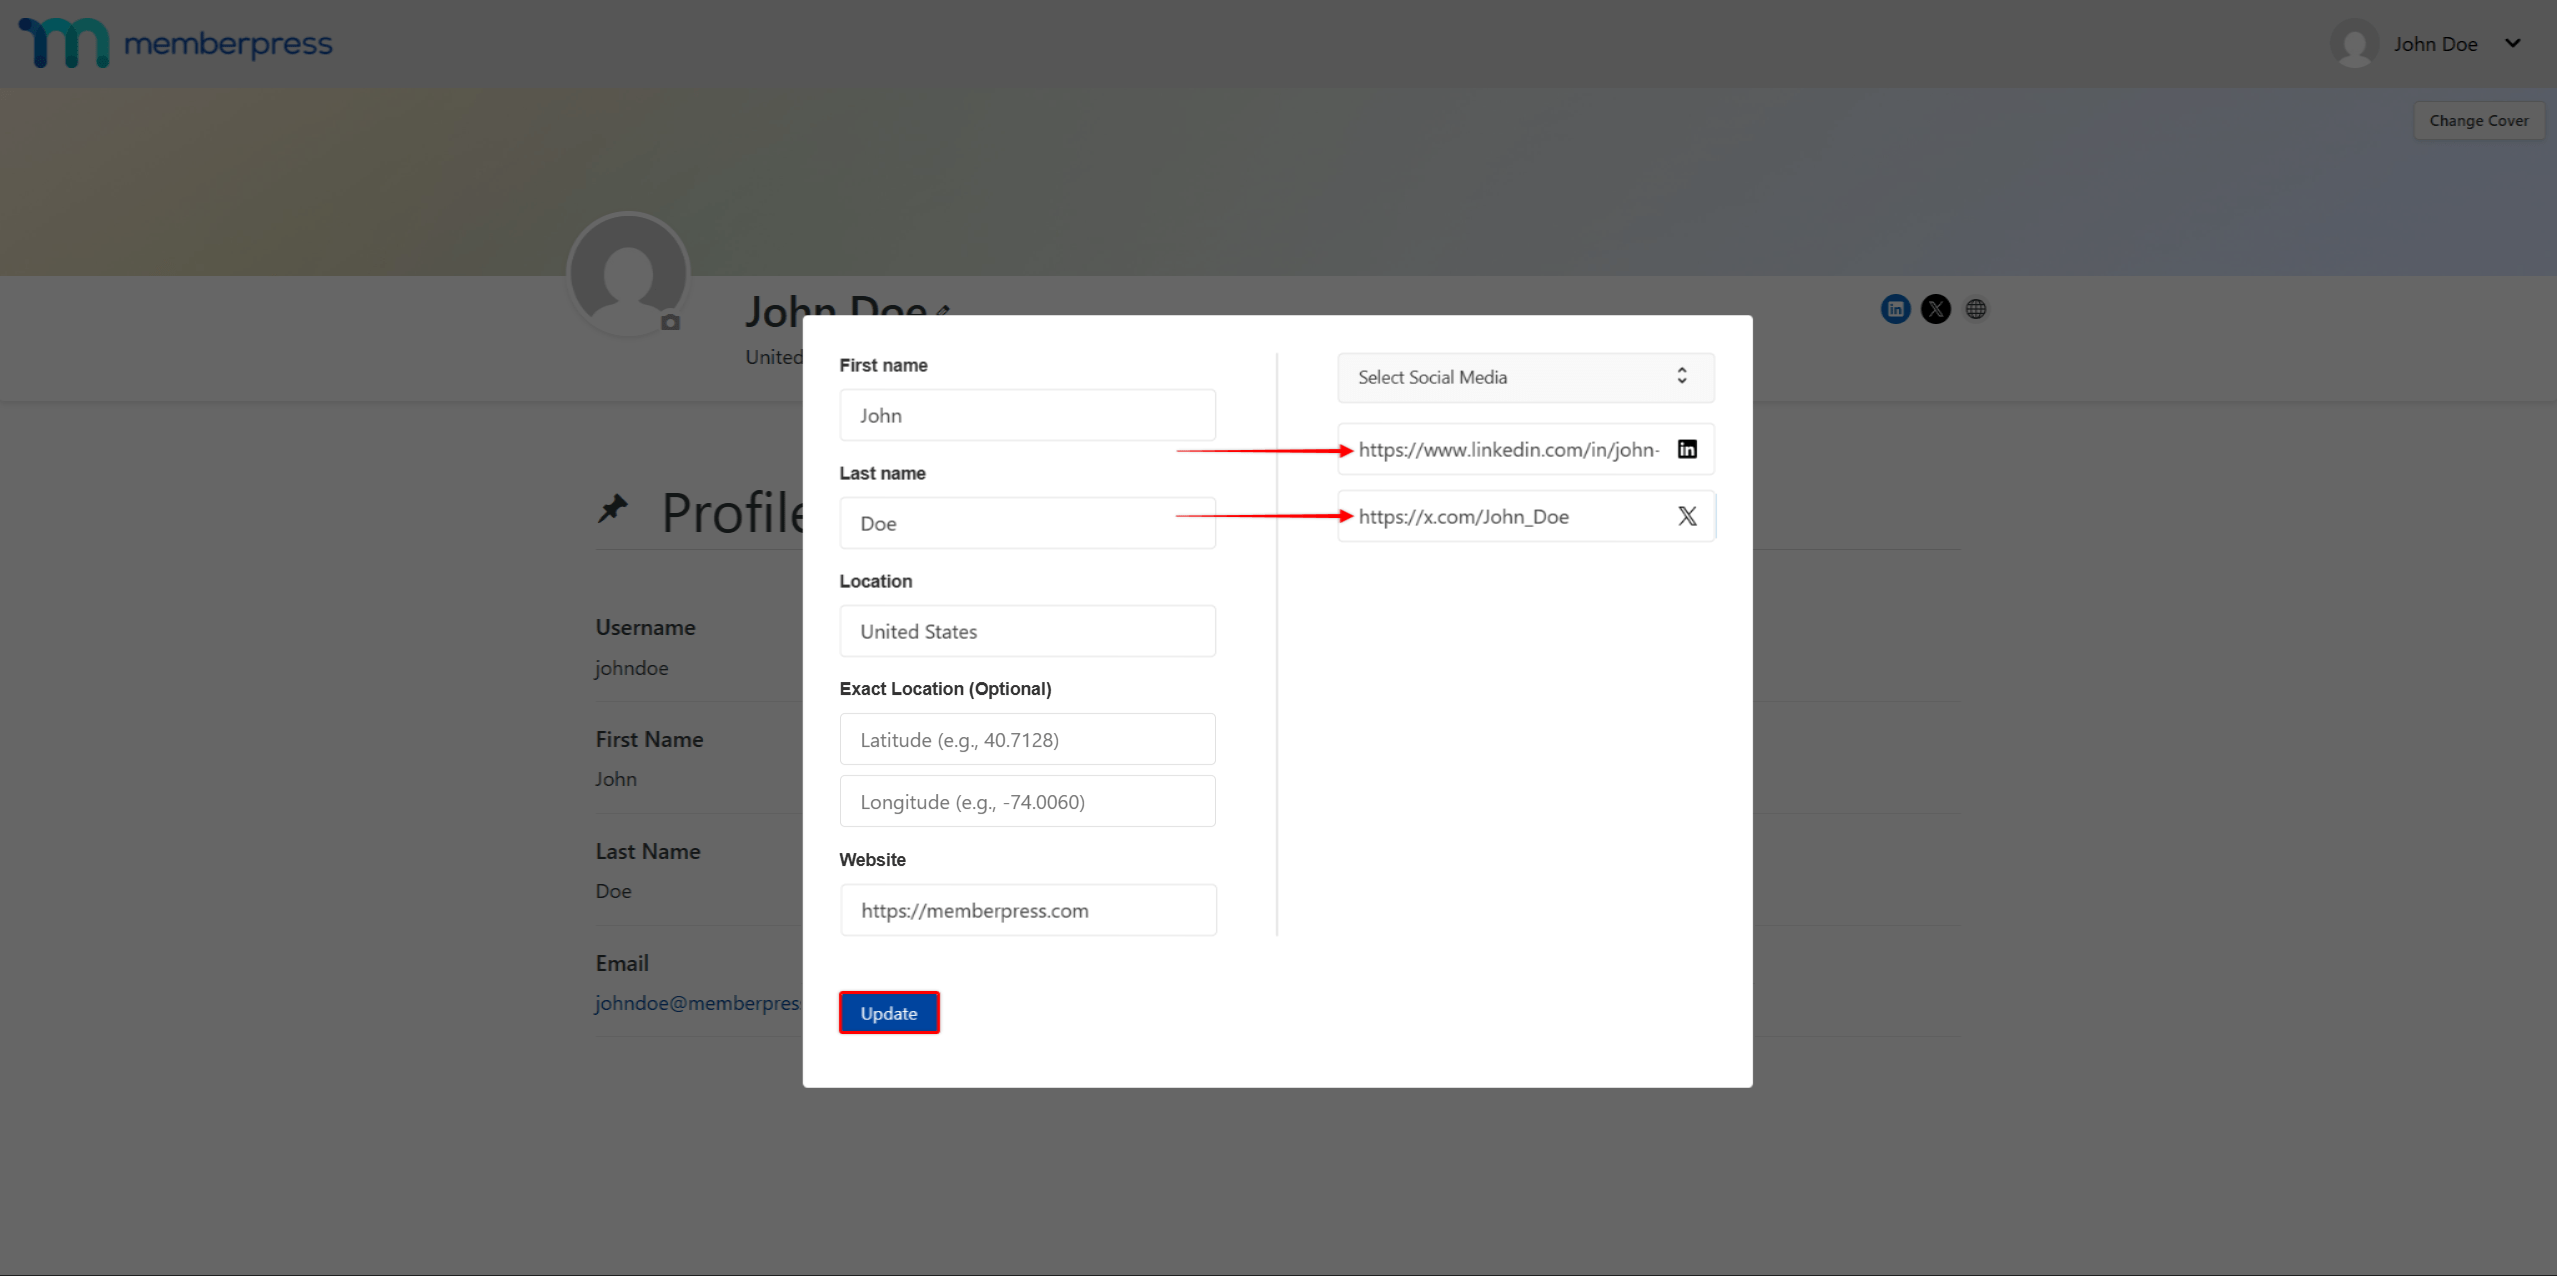2557x1276 pixels.
Task: Open the Select Social Media dropdown
Action: [x=1525, y=377]
